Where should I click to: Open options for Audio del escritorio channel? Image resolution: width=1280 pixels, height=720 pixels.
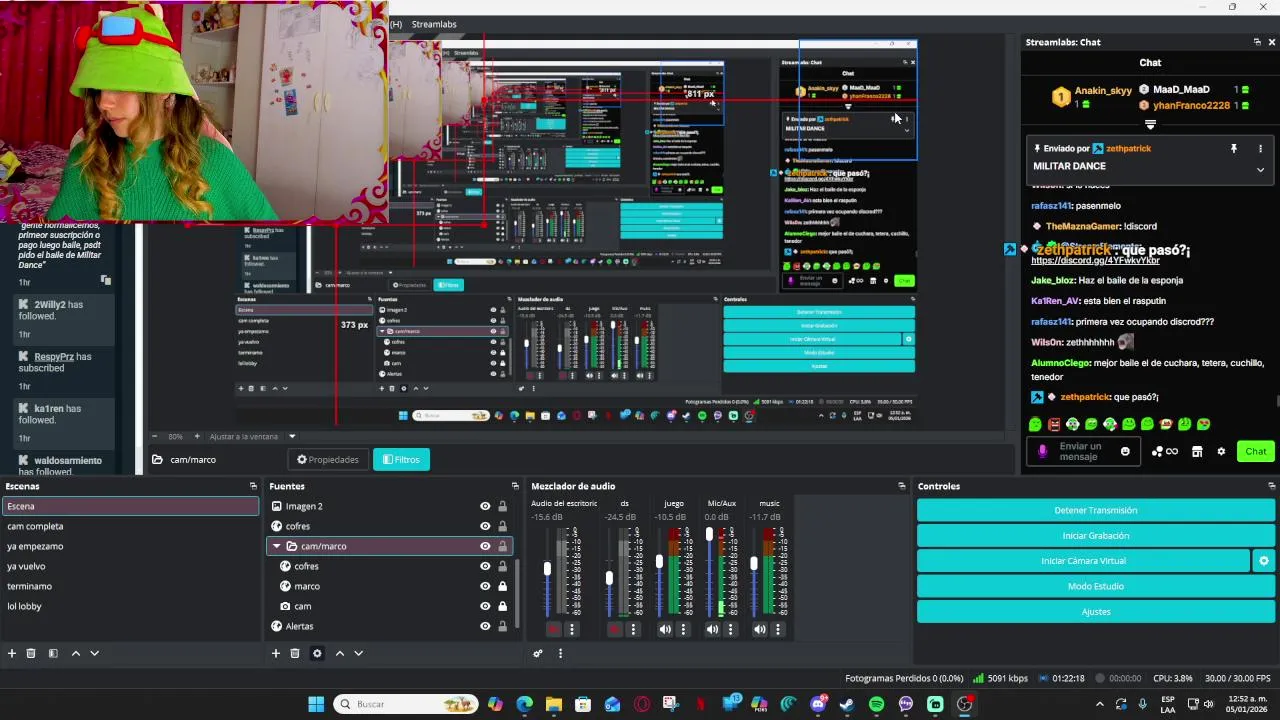(572, 629)
